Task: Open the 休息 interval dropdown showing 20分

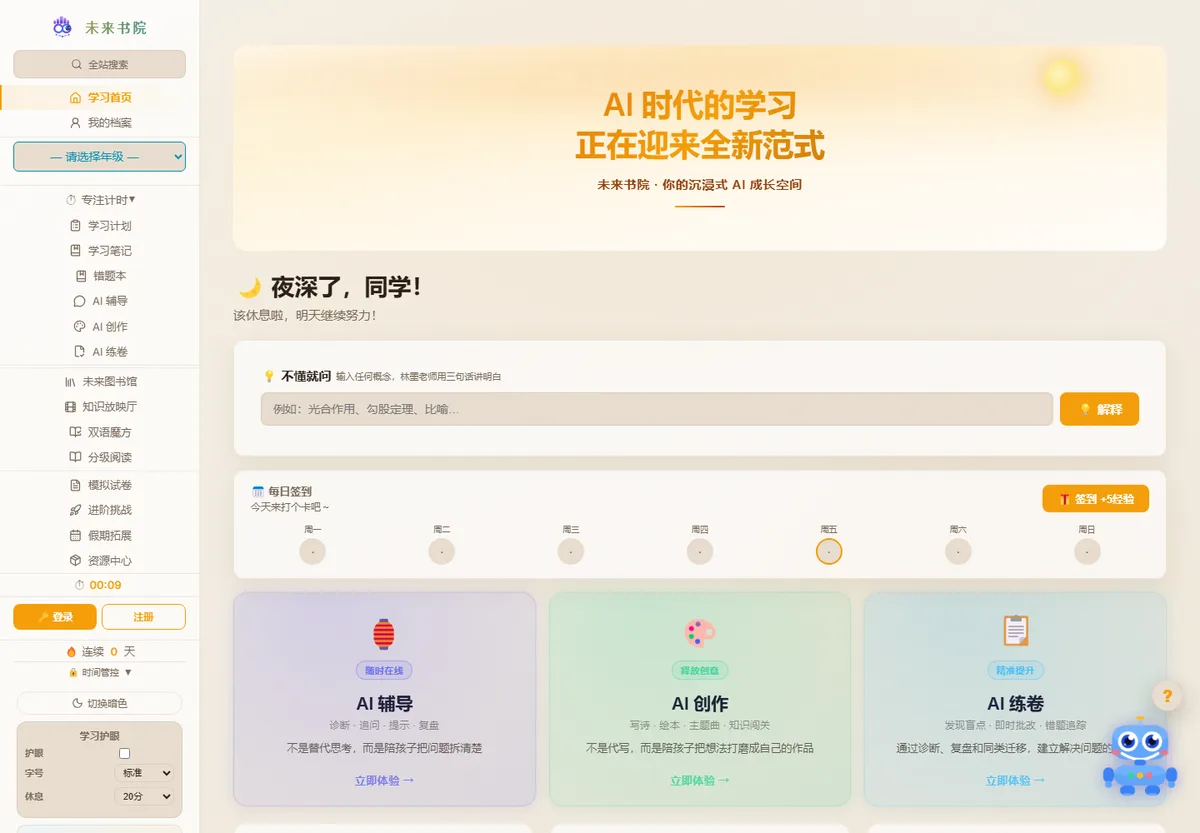Action: 144,797
